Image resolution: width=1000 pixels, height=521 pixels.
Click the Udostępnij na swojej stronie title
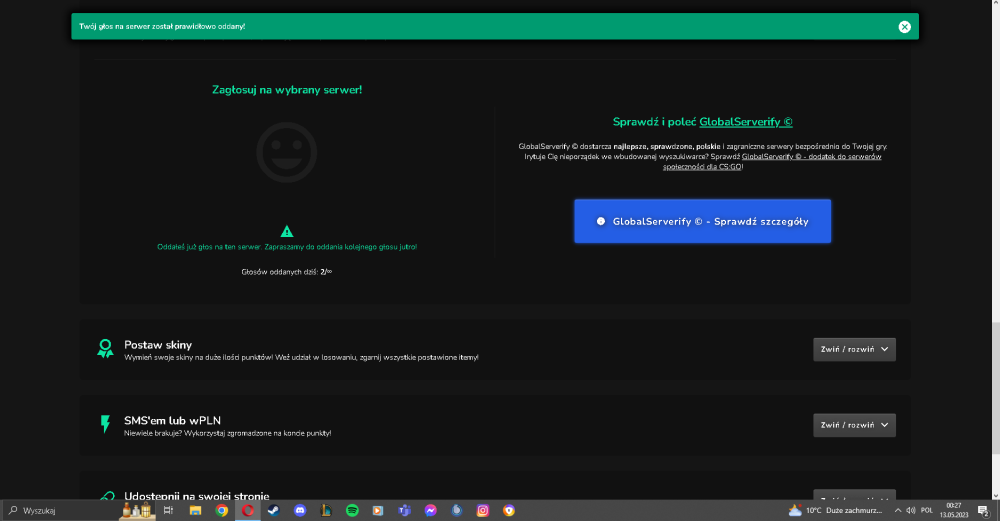click(x=196, y=495)
